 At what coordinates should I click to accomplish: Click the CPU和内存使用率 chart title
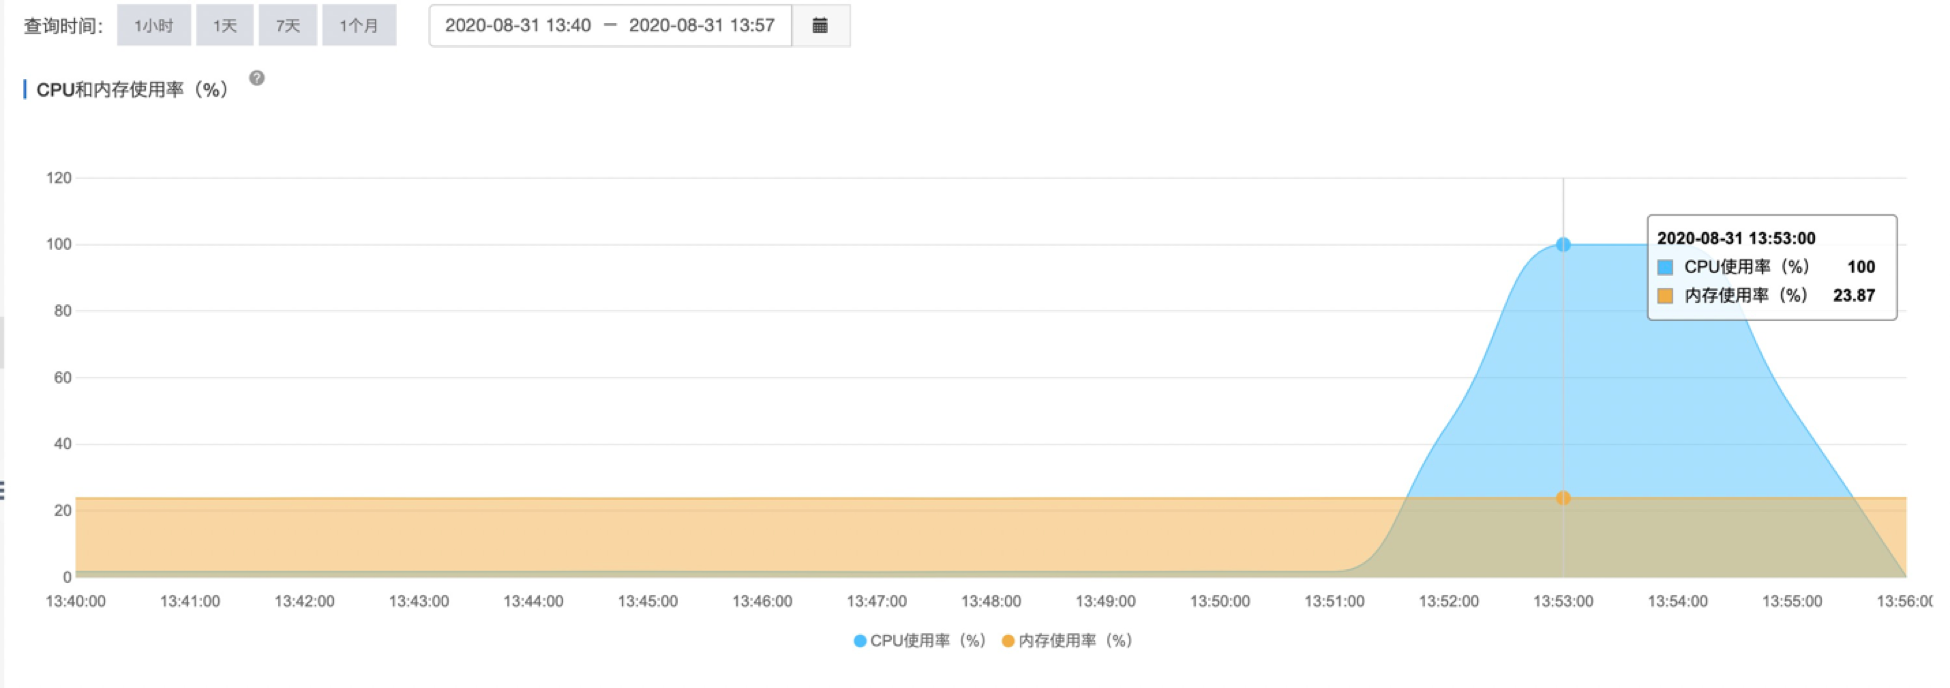coord(132,90)
